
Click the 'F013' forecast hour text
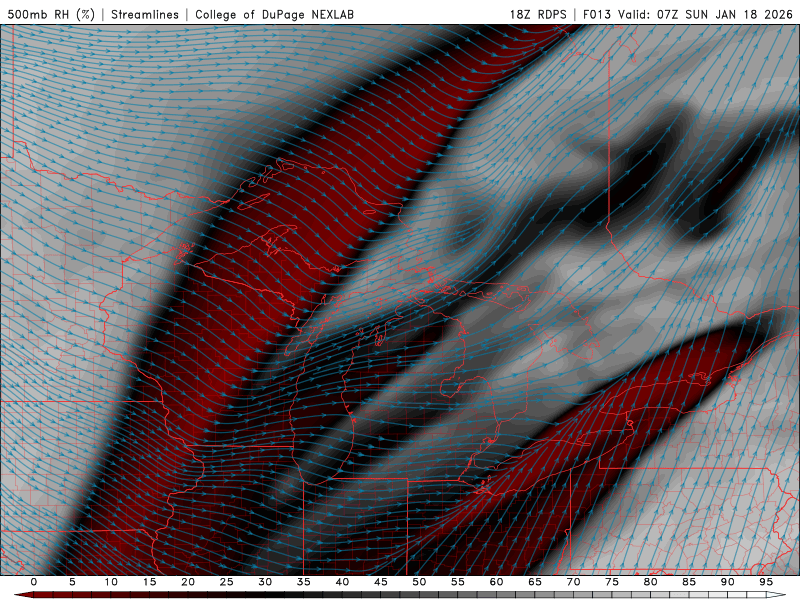point(596,14)
